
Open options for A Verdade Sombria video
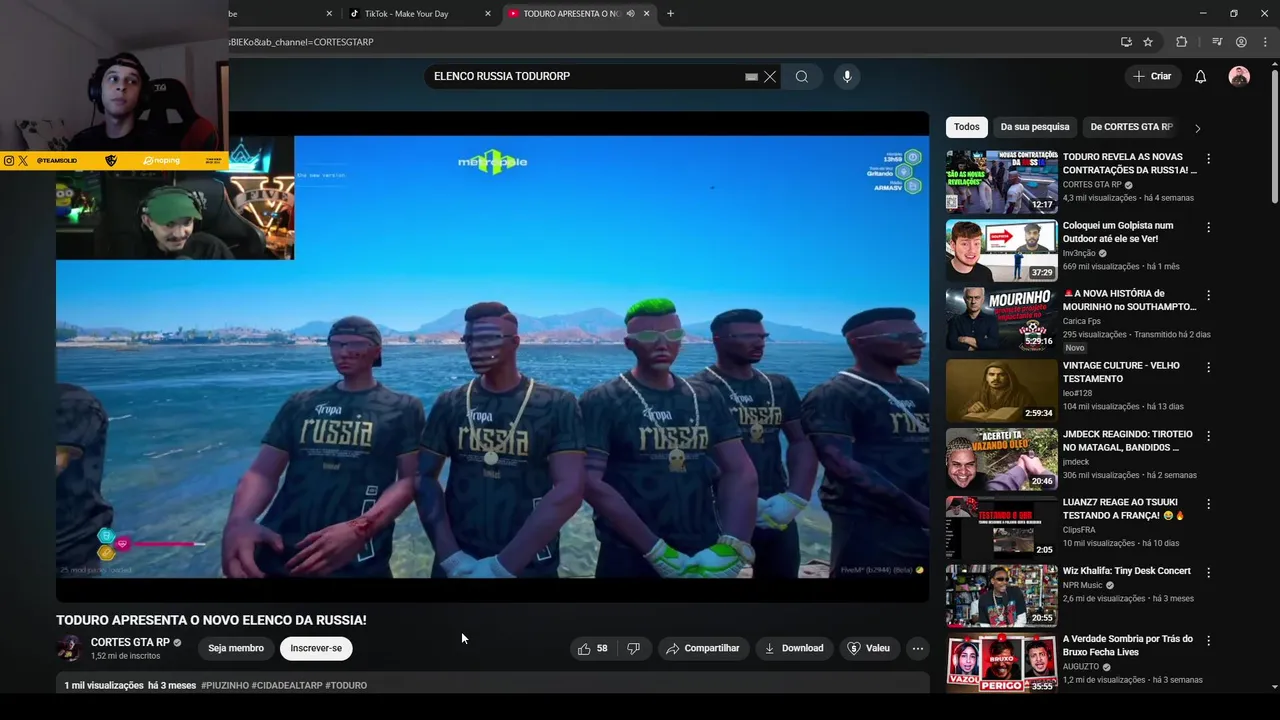click(x=1208, y=640)
